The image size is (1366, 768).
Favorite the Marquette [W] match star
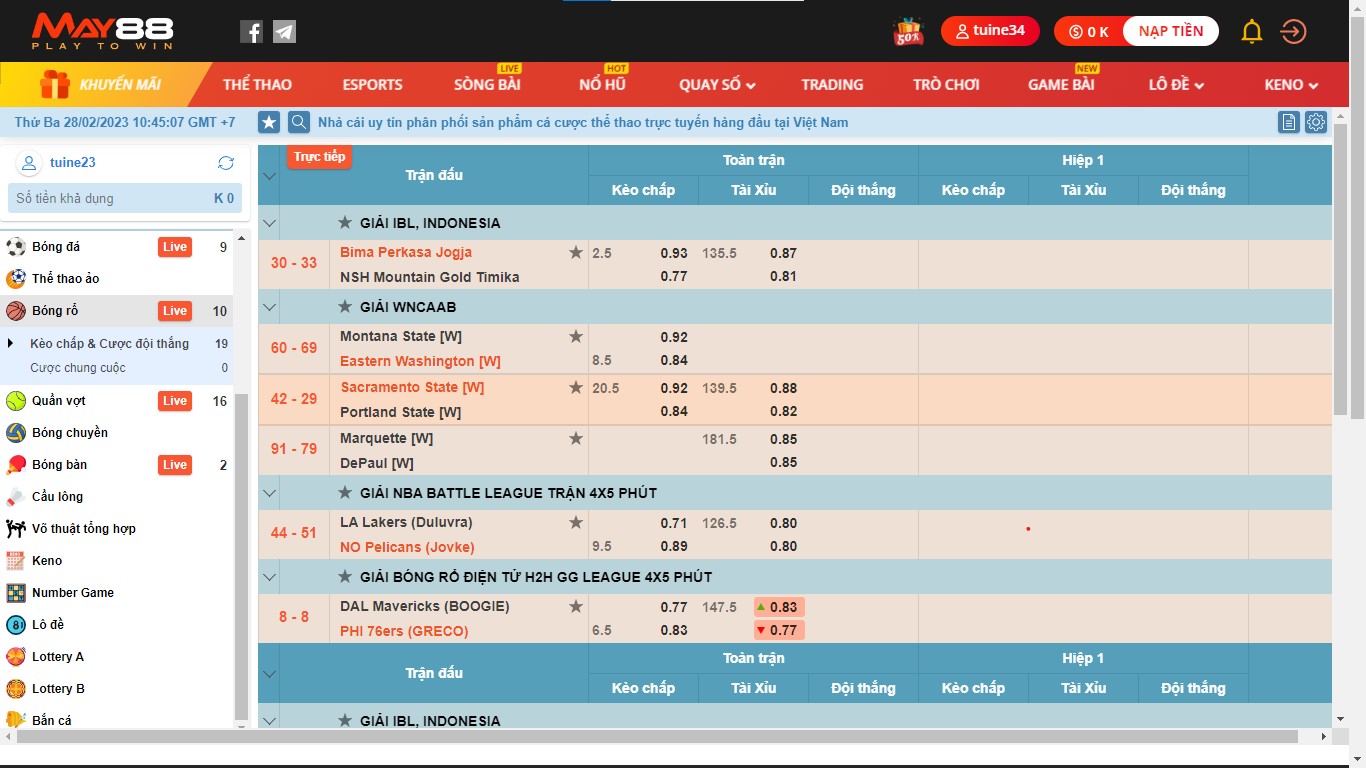pos(576,438)
